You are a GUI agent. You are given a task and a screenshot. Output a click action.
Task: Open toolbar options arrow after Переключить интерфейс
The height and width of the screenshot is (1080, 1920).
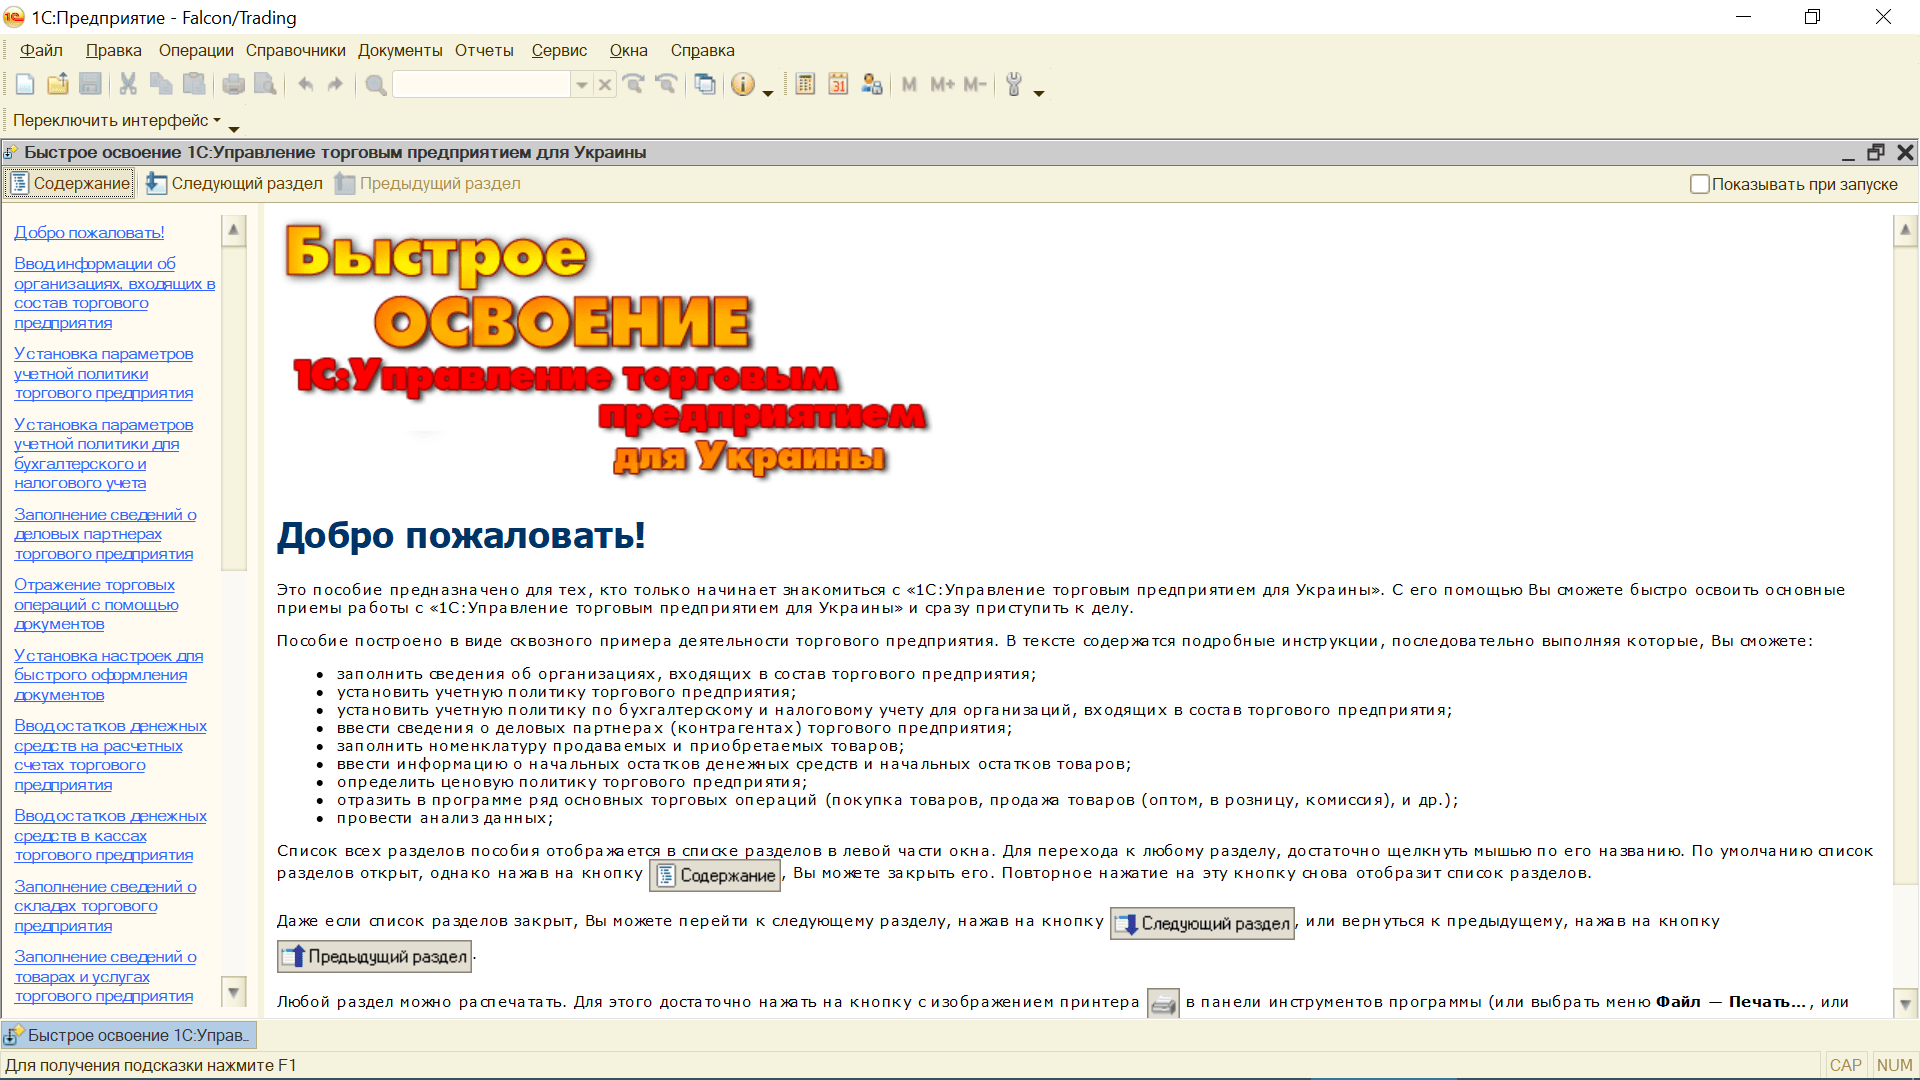coord(234,129)
